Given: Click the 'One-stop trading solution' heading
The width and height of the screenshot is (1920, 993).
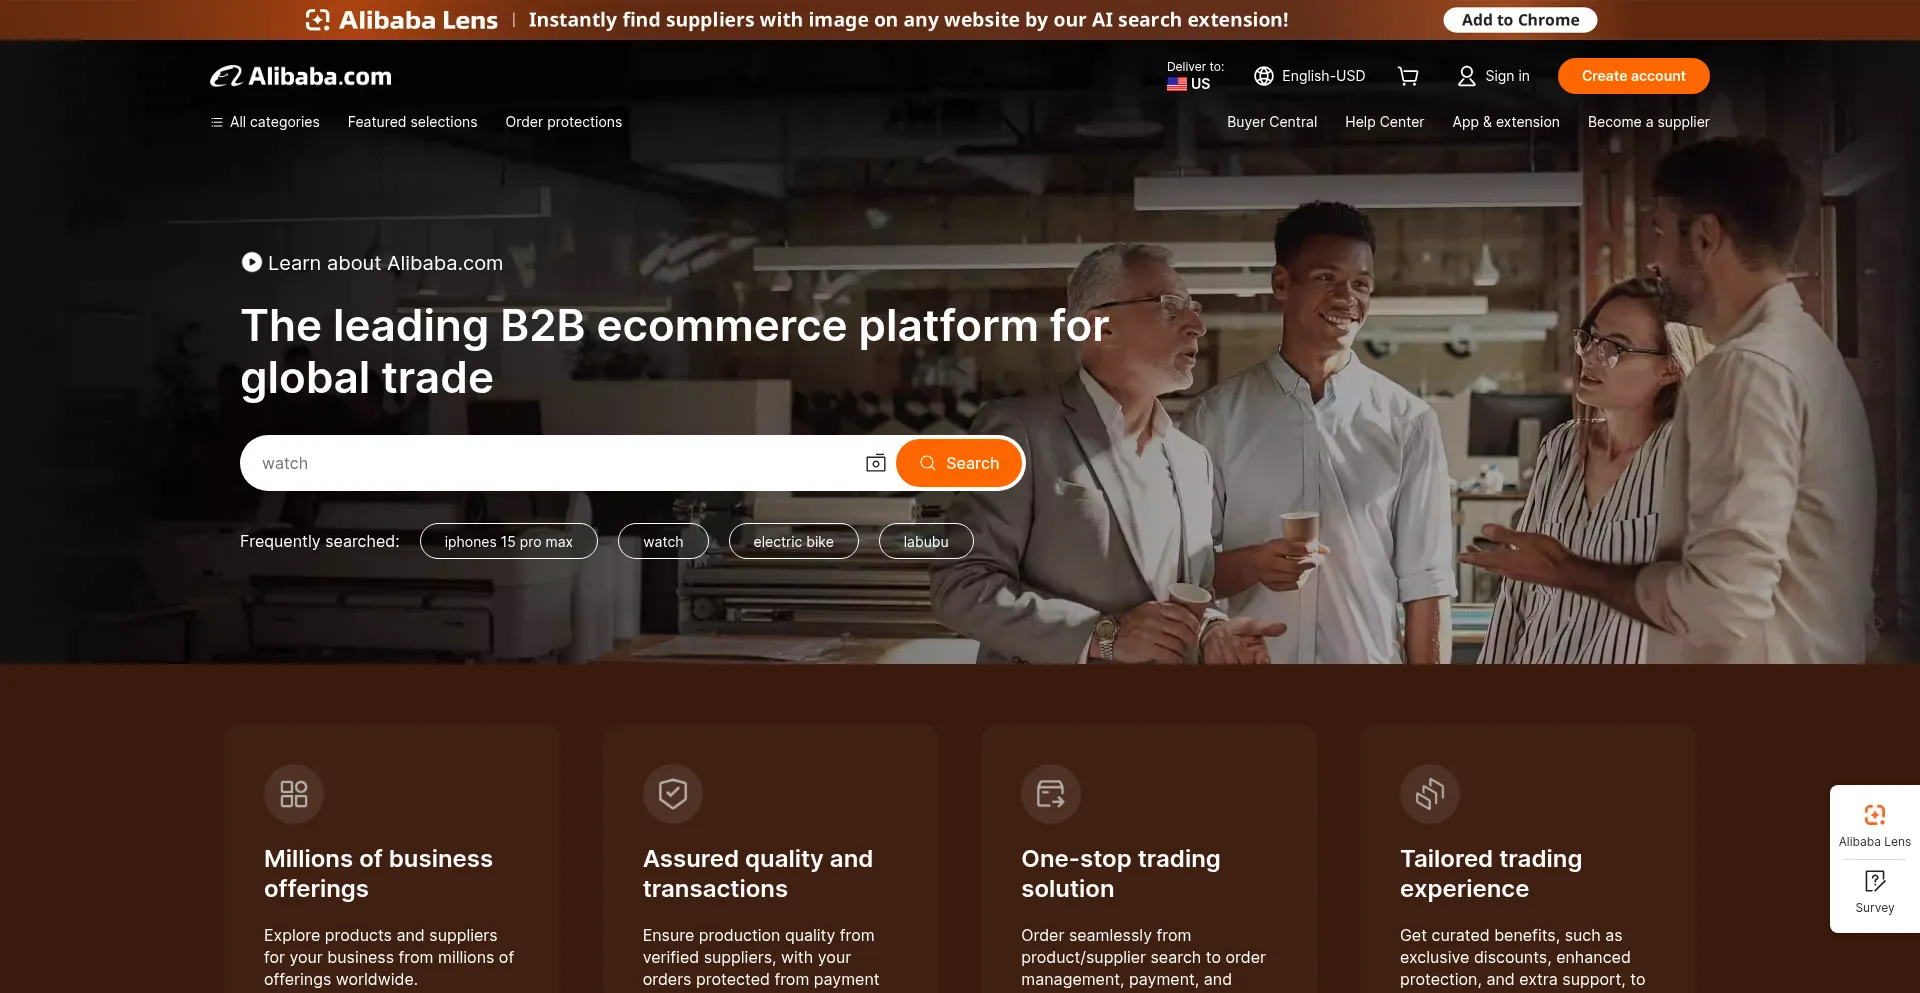Looking at the screenshot, I should pos(1121,874).
